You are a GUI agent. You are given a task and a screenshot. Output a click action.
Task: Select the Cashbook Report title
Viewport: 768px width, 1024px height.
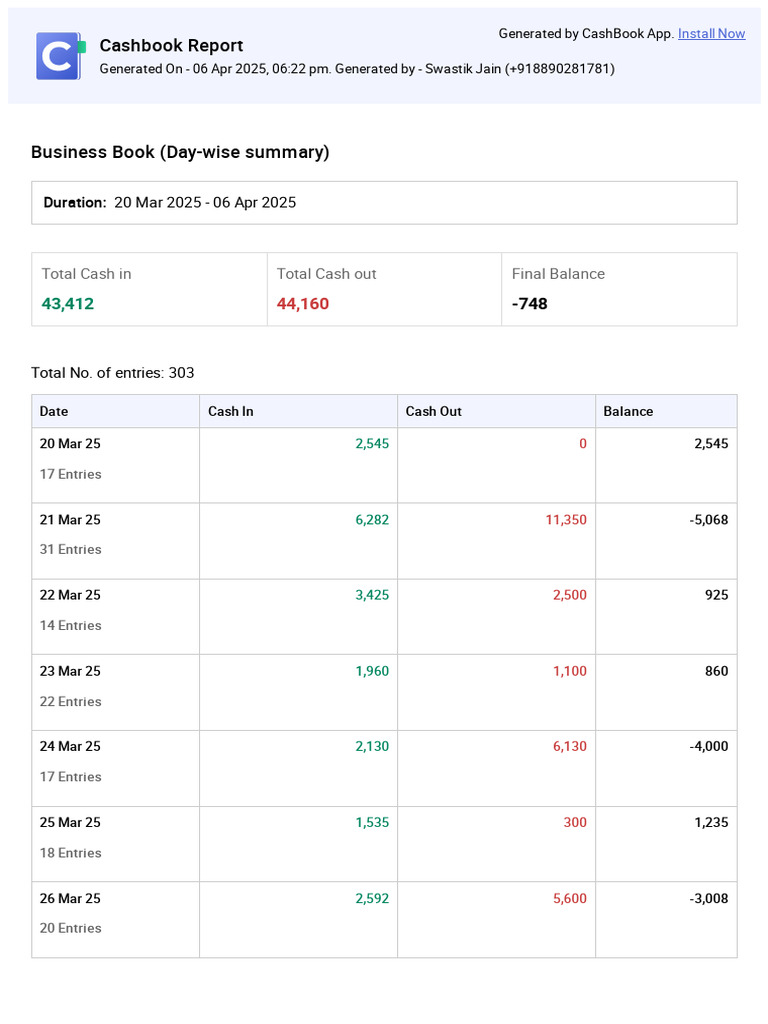coord(171,45)
